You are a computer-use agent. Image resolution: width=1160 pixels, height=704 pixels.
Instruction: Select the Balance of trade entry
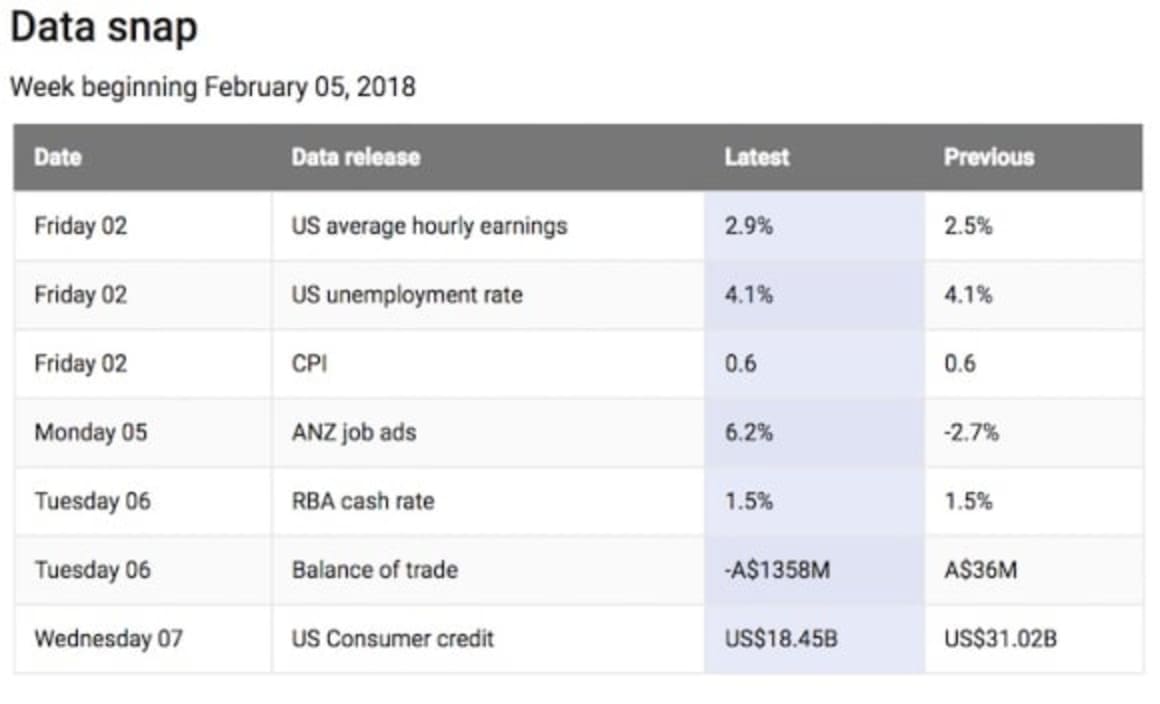point(374,570)
